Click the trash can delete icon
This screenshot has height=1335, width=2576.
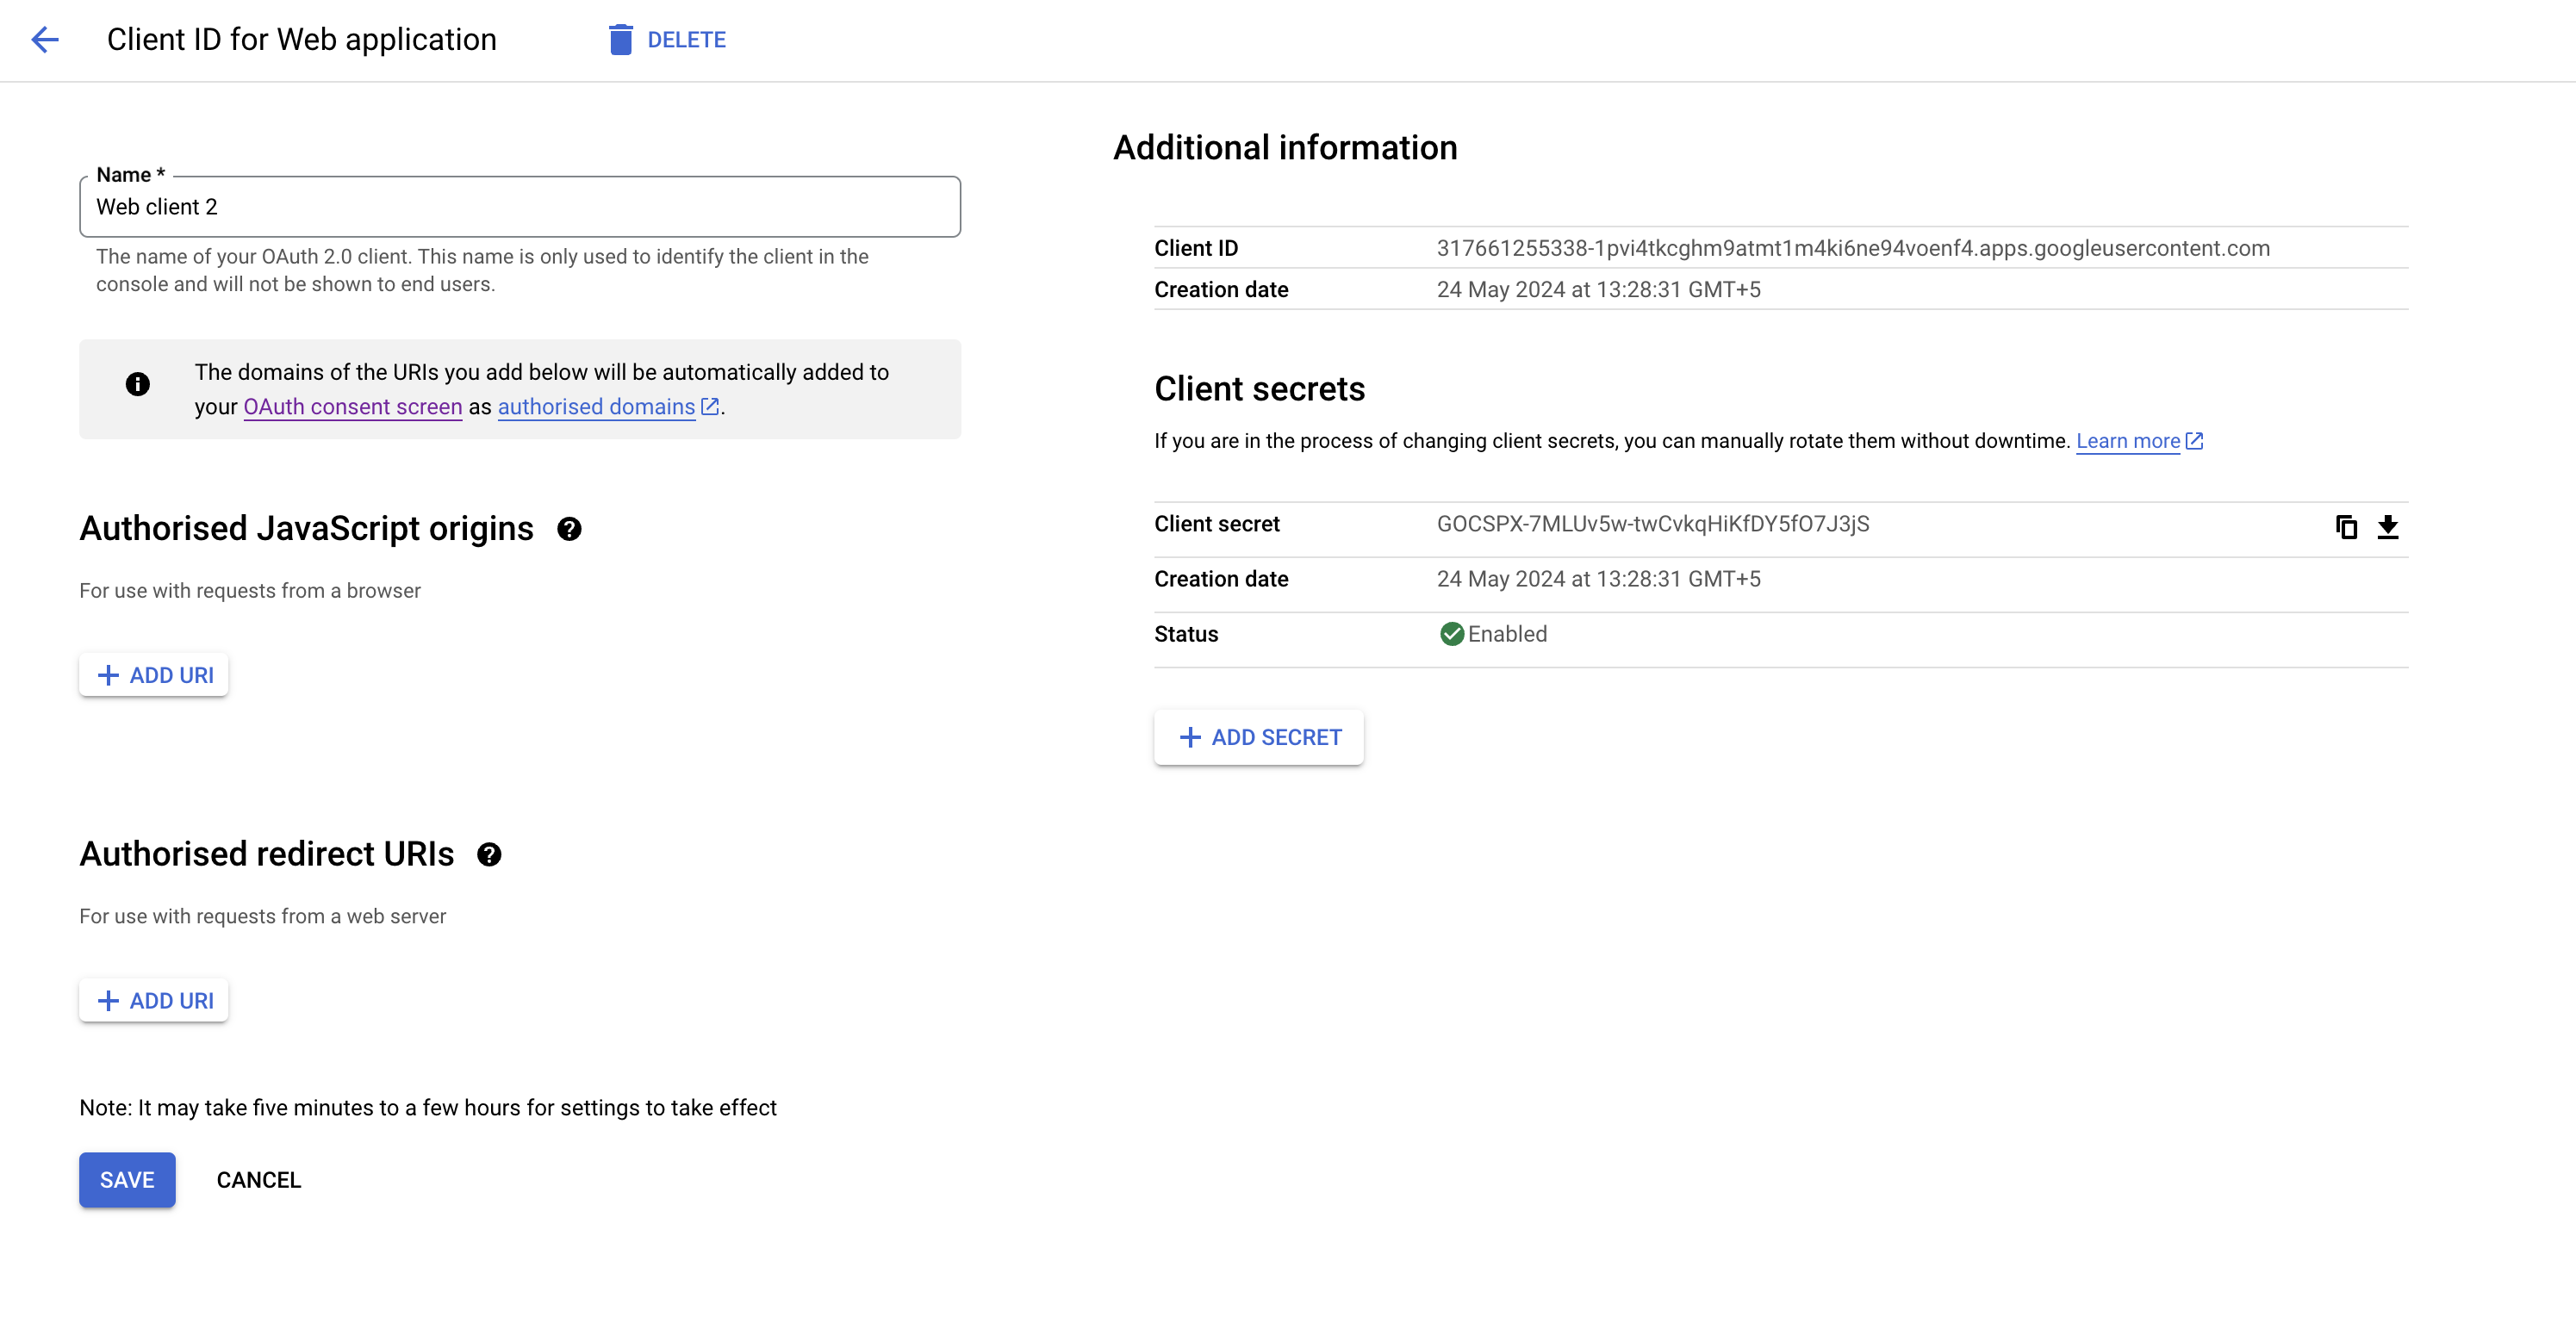click(620, 40)
